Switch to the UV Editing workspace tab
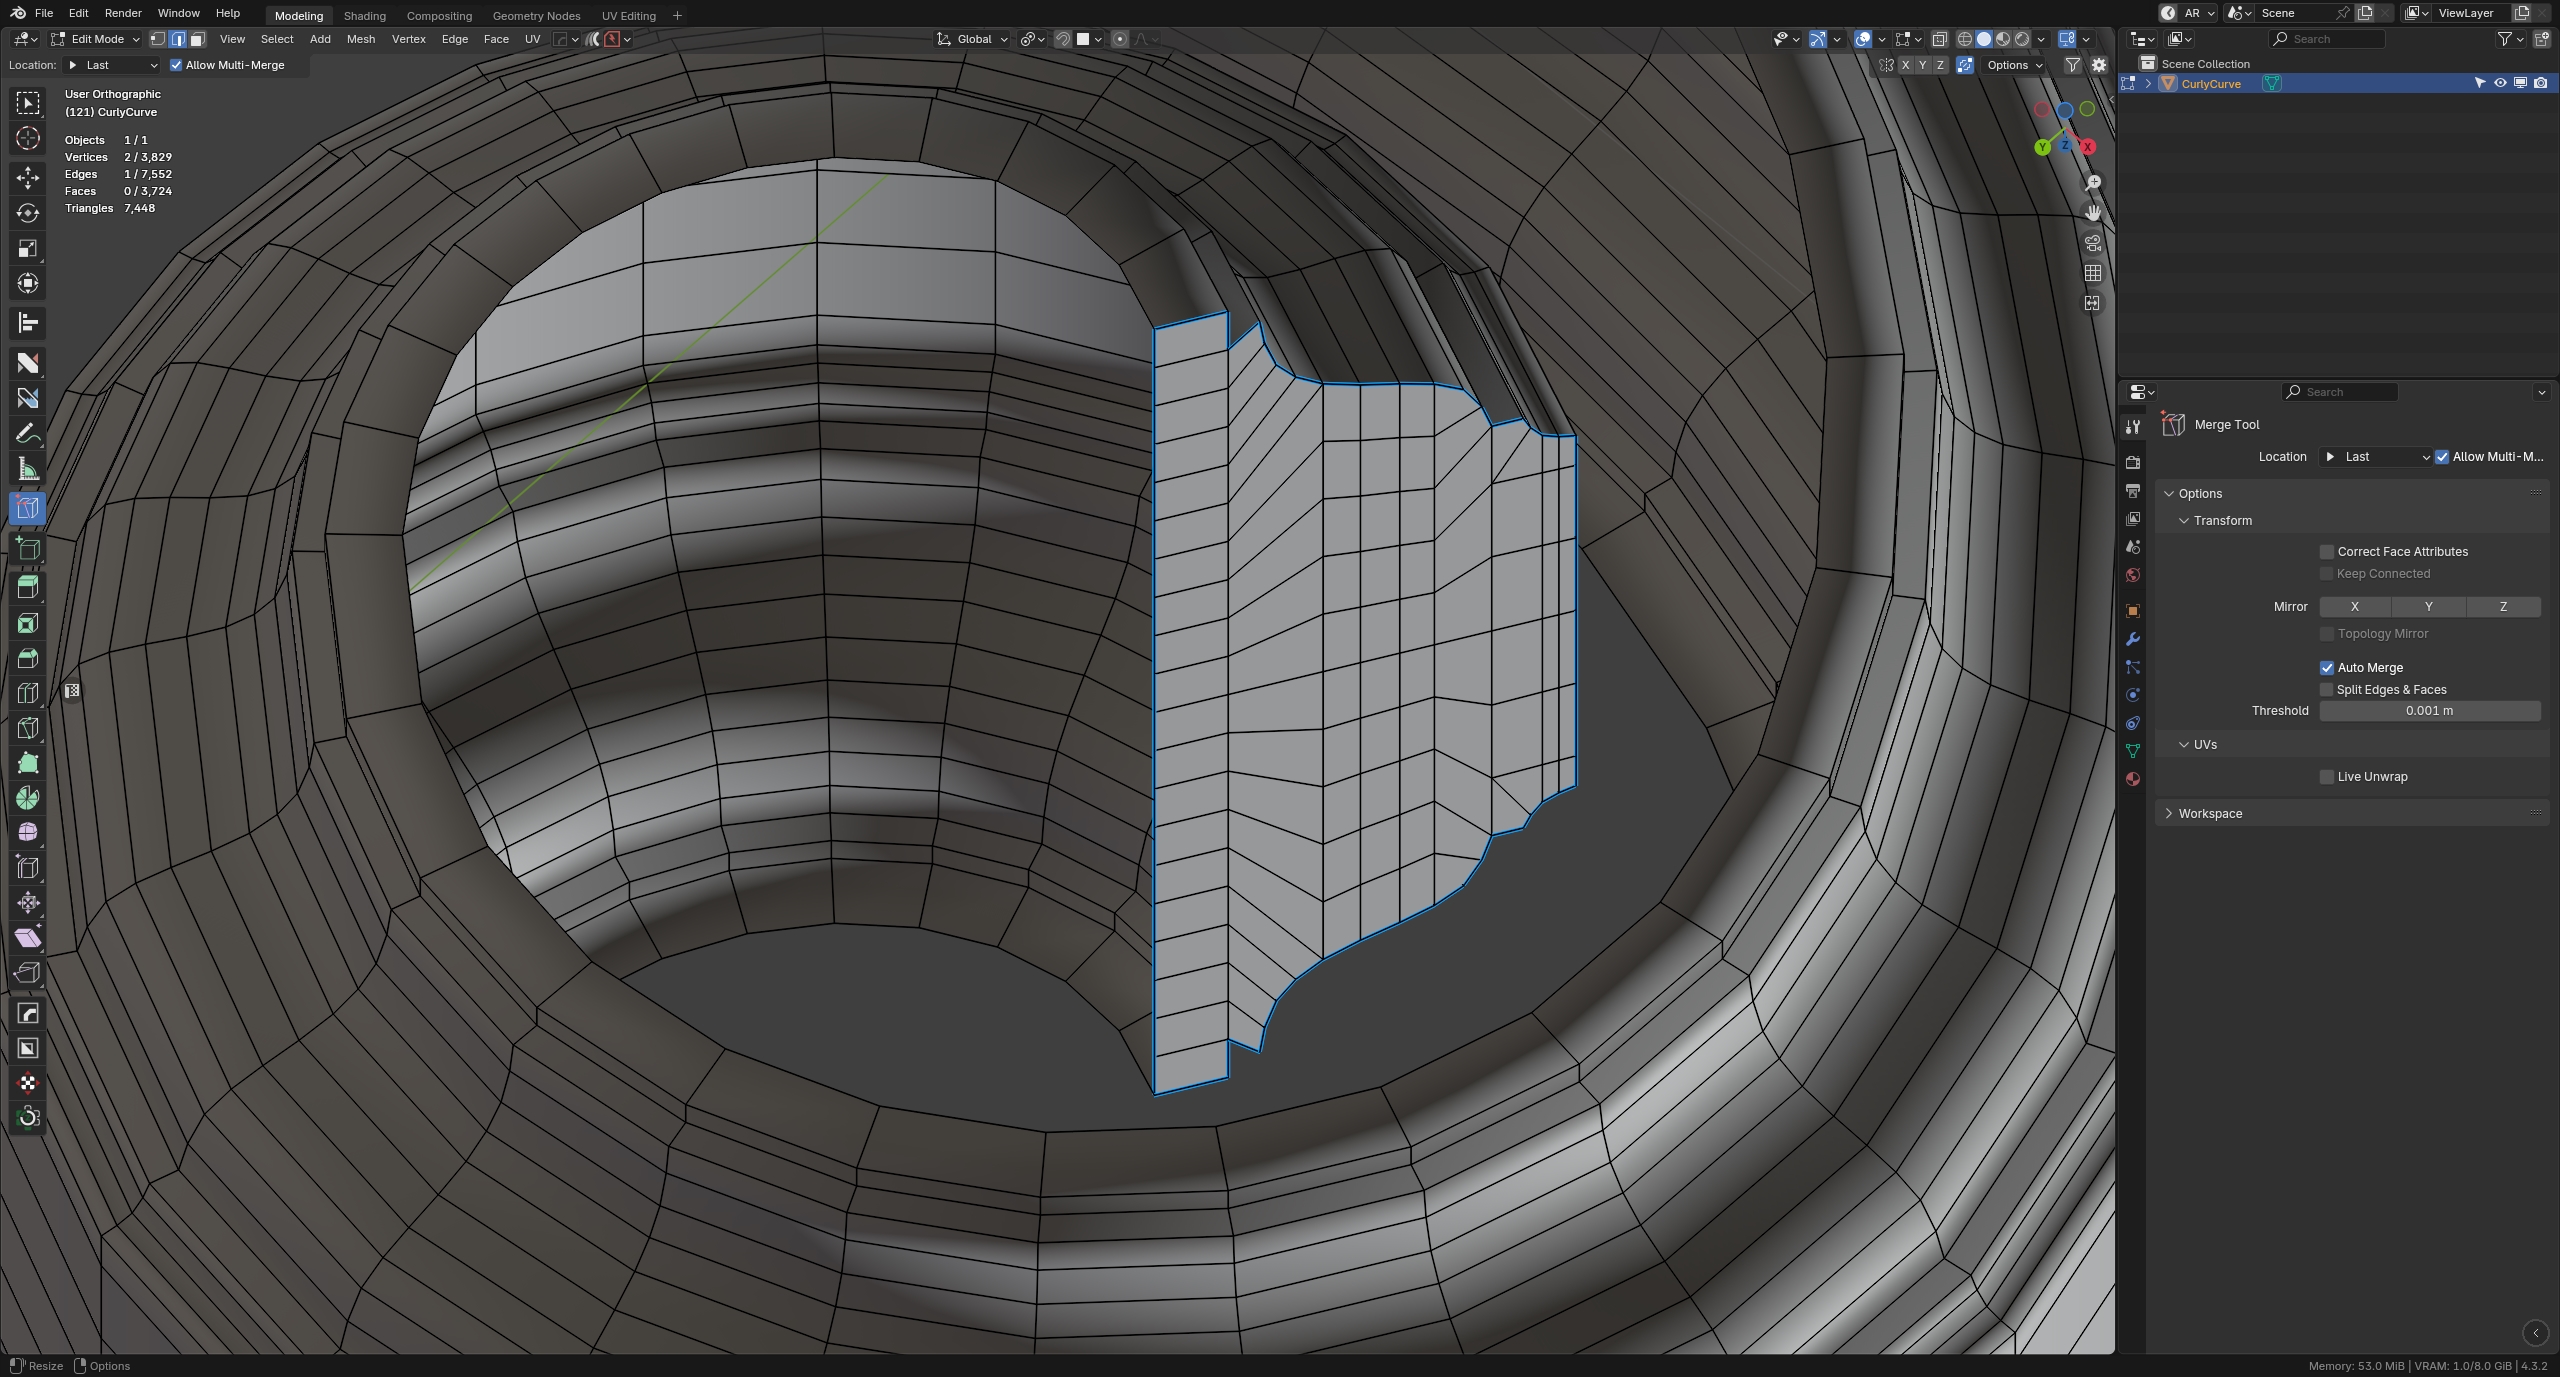 629,15
